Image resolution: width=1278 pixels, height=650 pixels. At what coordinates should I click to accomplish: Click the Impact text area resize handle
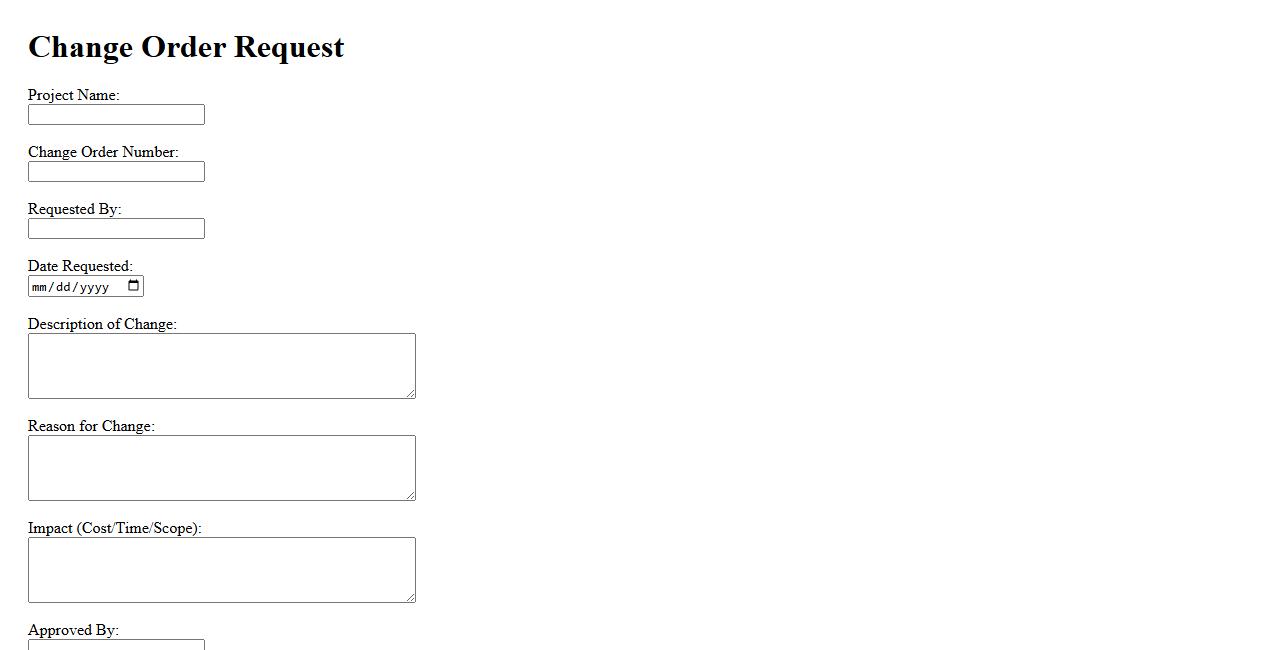[410, 597]
